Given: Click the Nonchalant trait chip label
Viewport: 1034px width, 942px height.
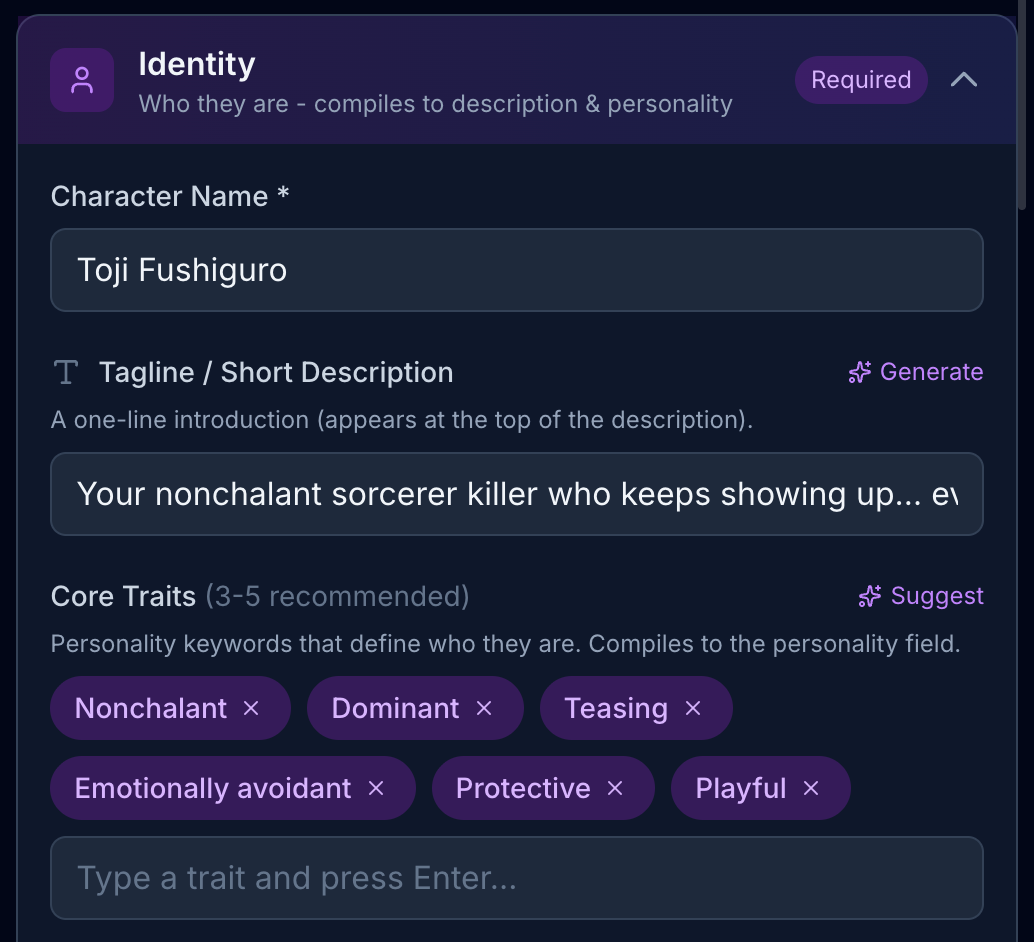Looking at the screenshot, I should (x=151, y=708).
